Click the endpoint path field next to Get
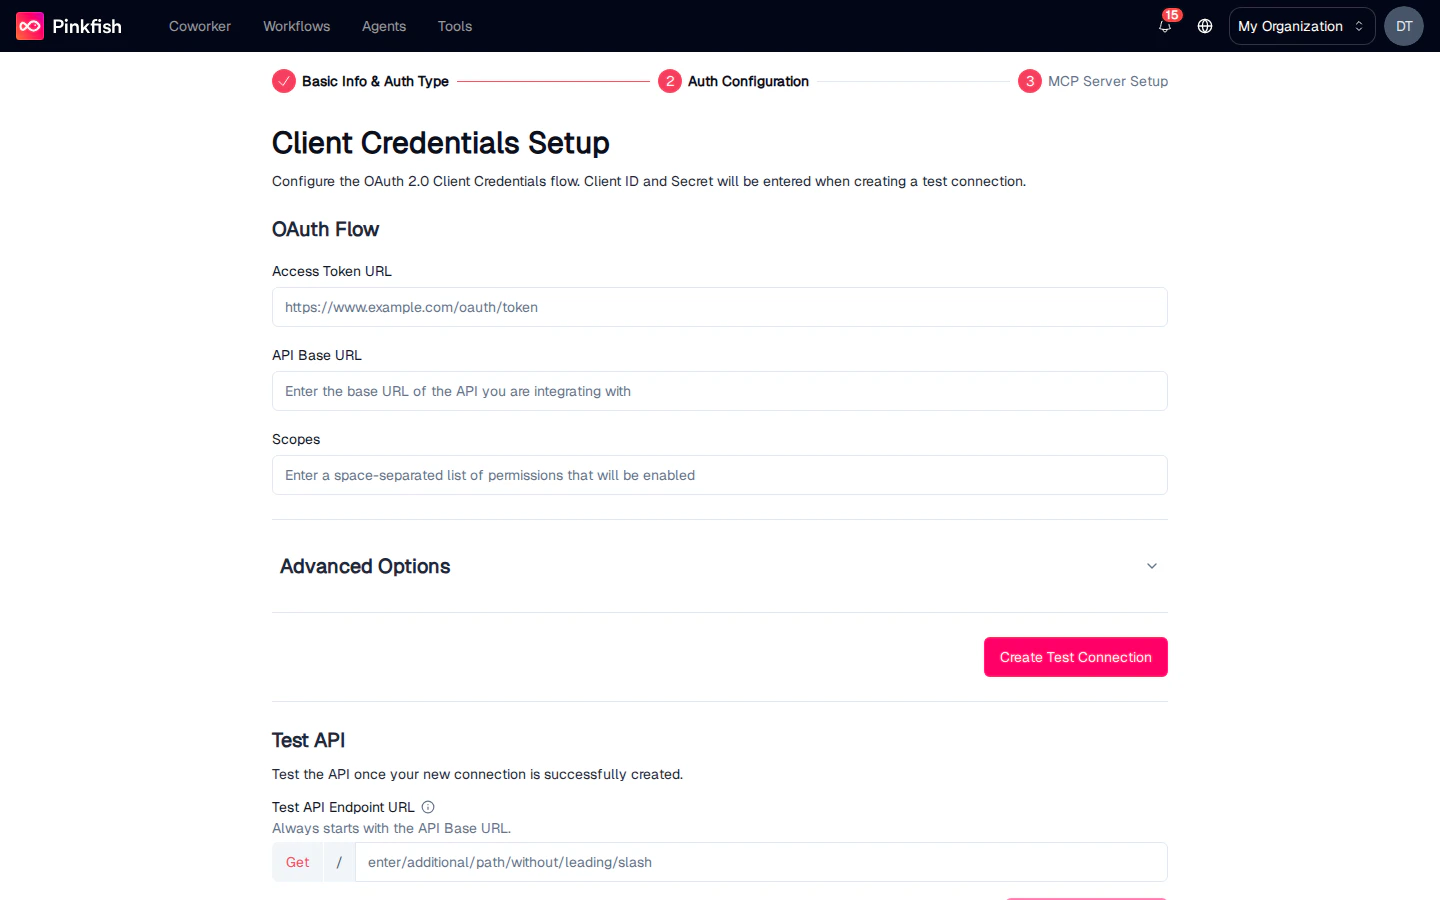Viewport: 1440px width, 900px height. [760, 861]
